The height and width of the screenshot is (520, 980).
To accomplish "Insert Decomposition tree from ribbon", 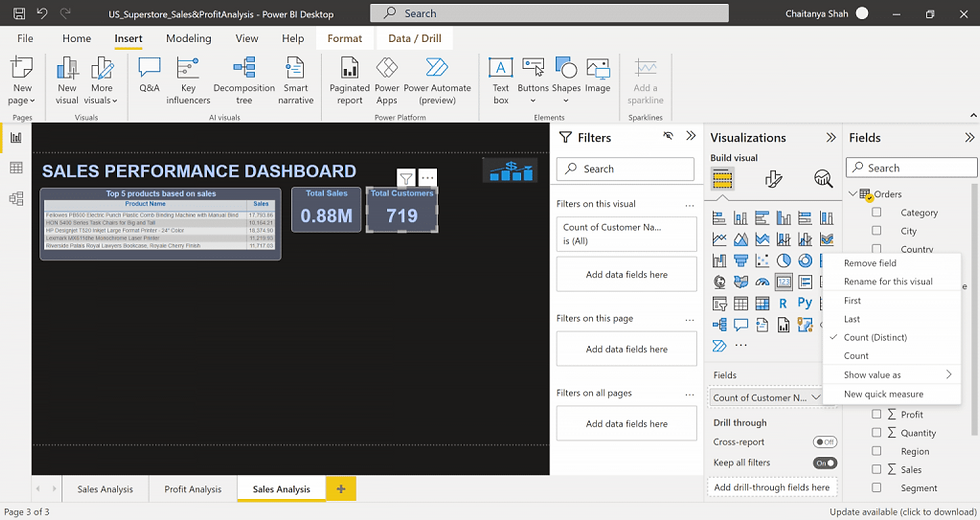I will (244, 81).
